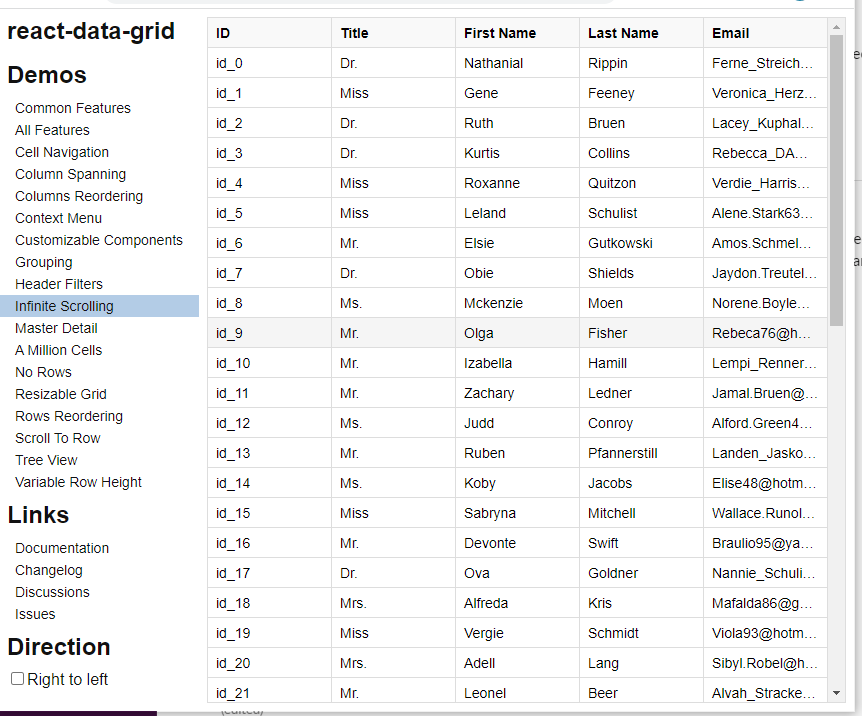Select first name cell Mckenzie

pos(517,302)
